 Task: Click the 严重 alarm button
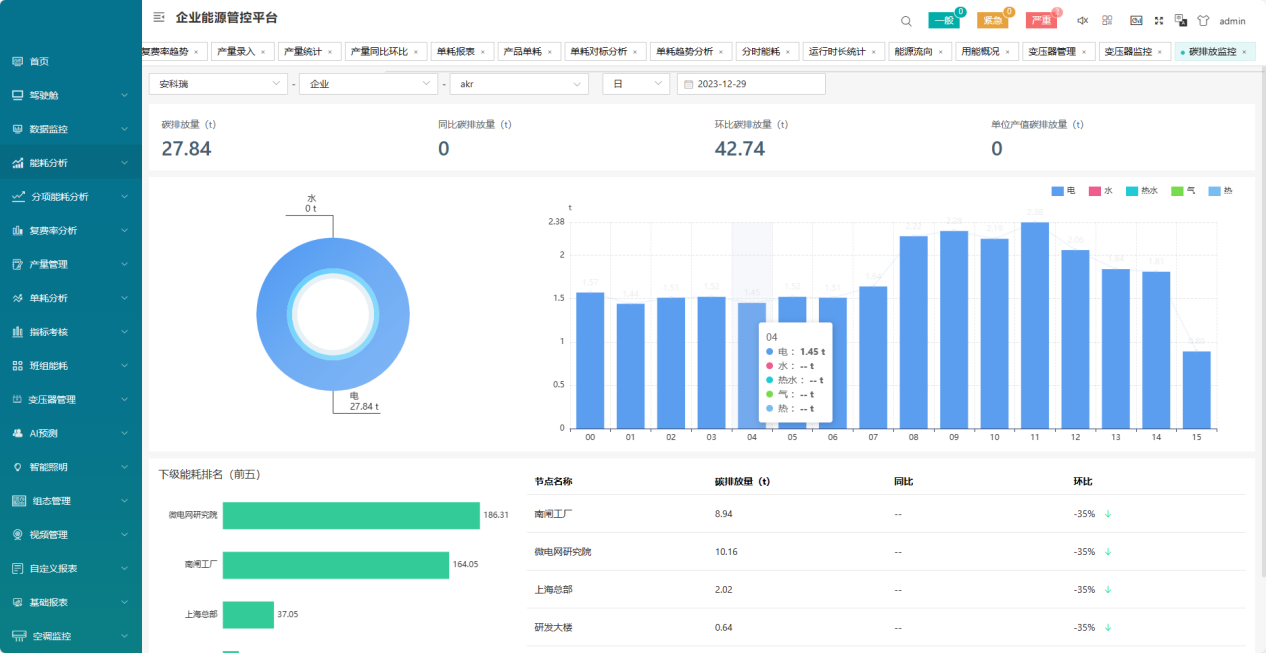pos(1041,21)
